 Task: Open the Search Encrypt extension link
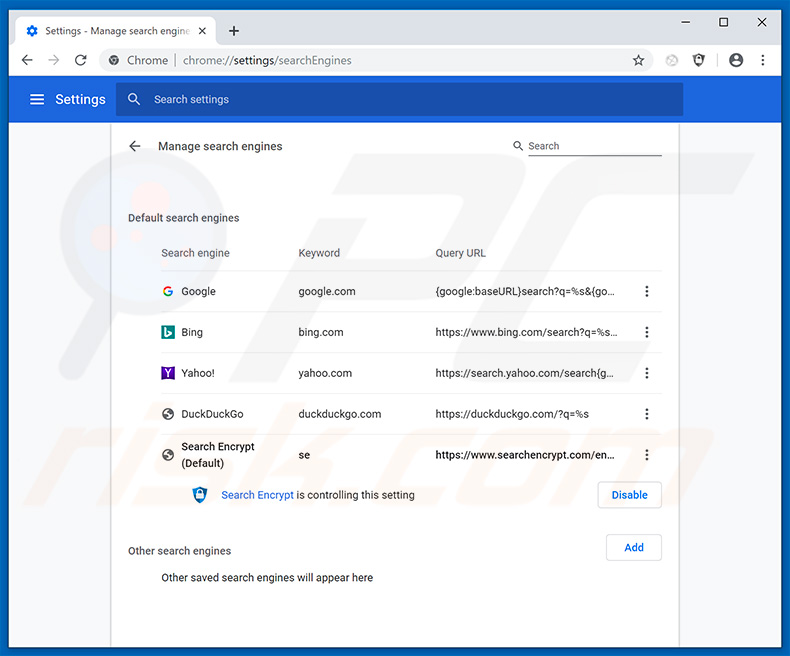coord(257,495)
